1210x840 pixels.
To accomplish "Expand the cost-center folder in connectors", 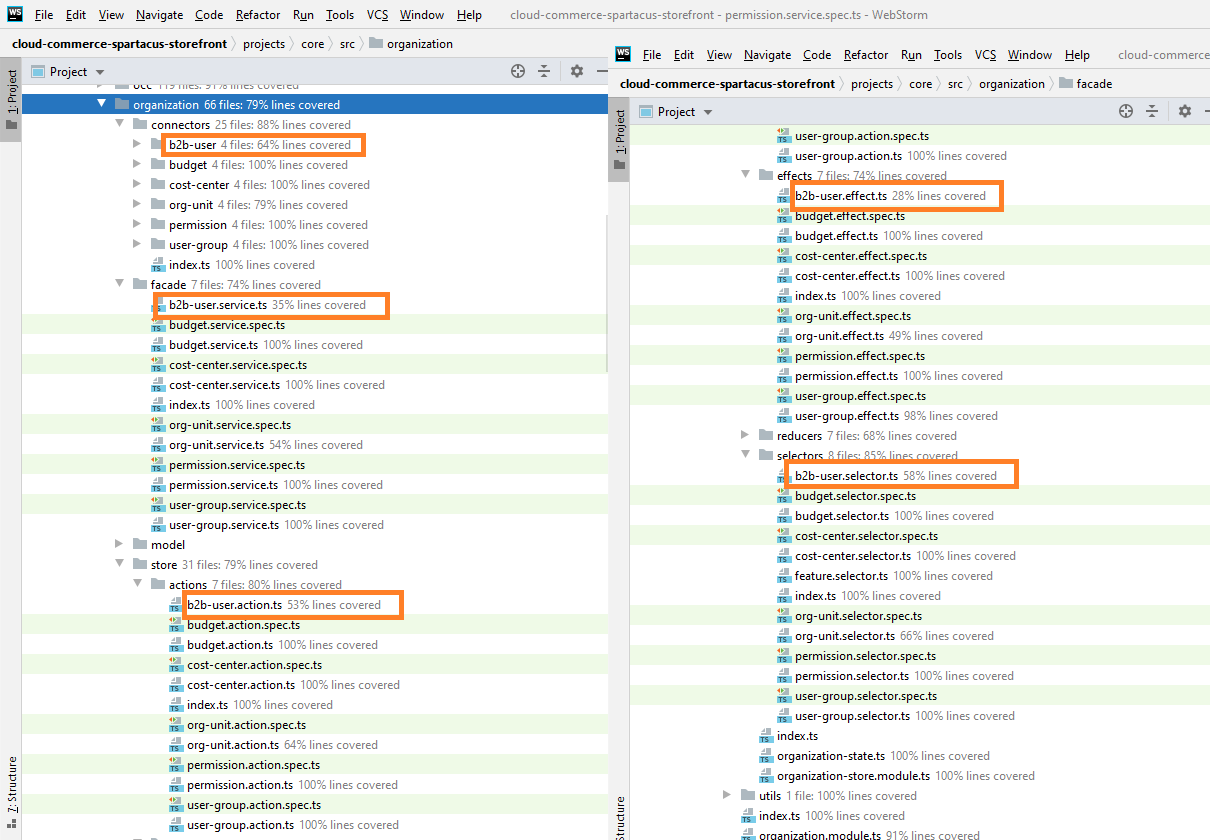I will (138, 185).
